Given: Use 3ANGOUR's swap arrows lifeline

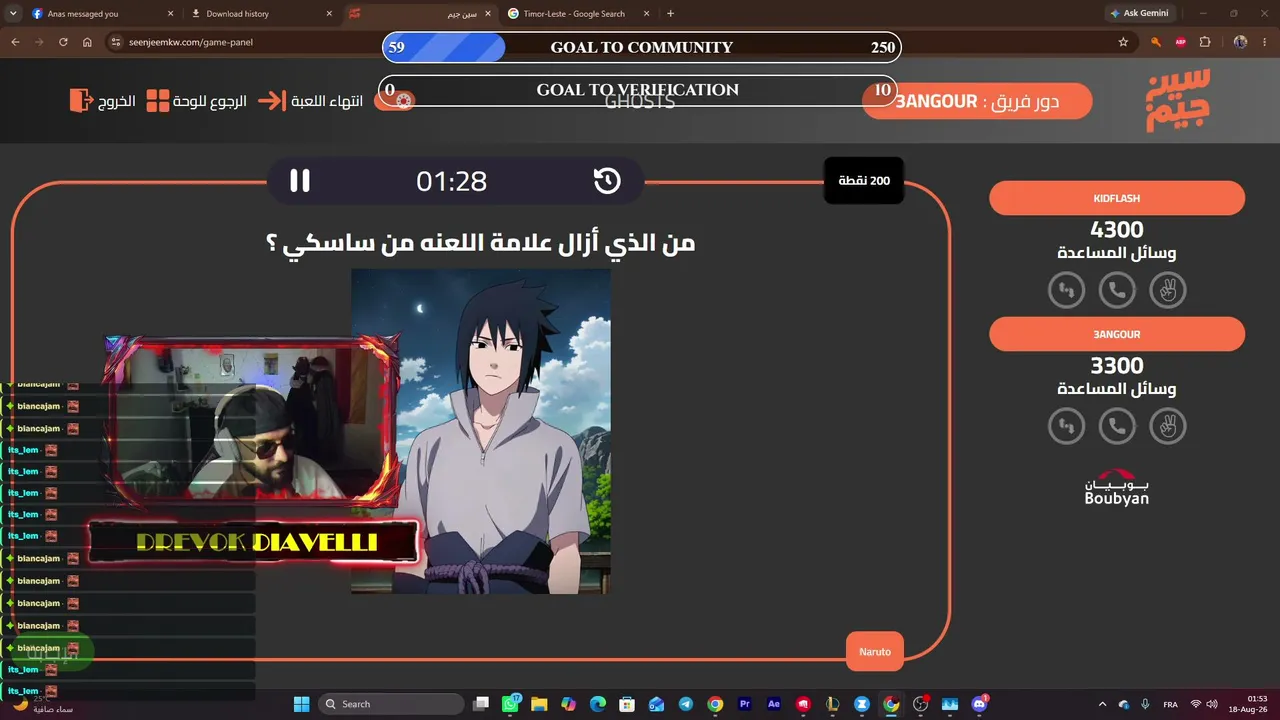Looking at the screenshot, I should click(1066, 427).
